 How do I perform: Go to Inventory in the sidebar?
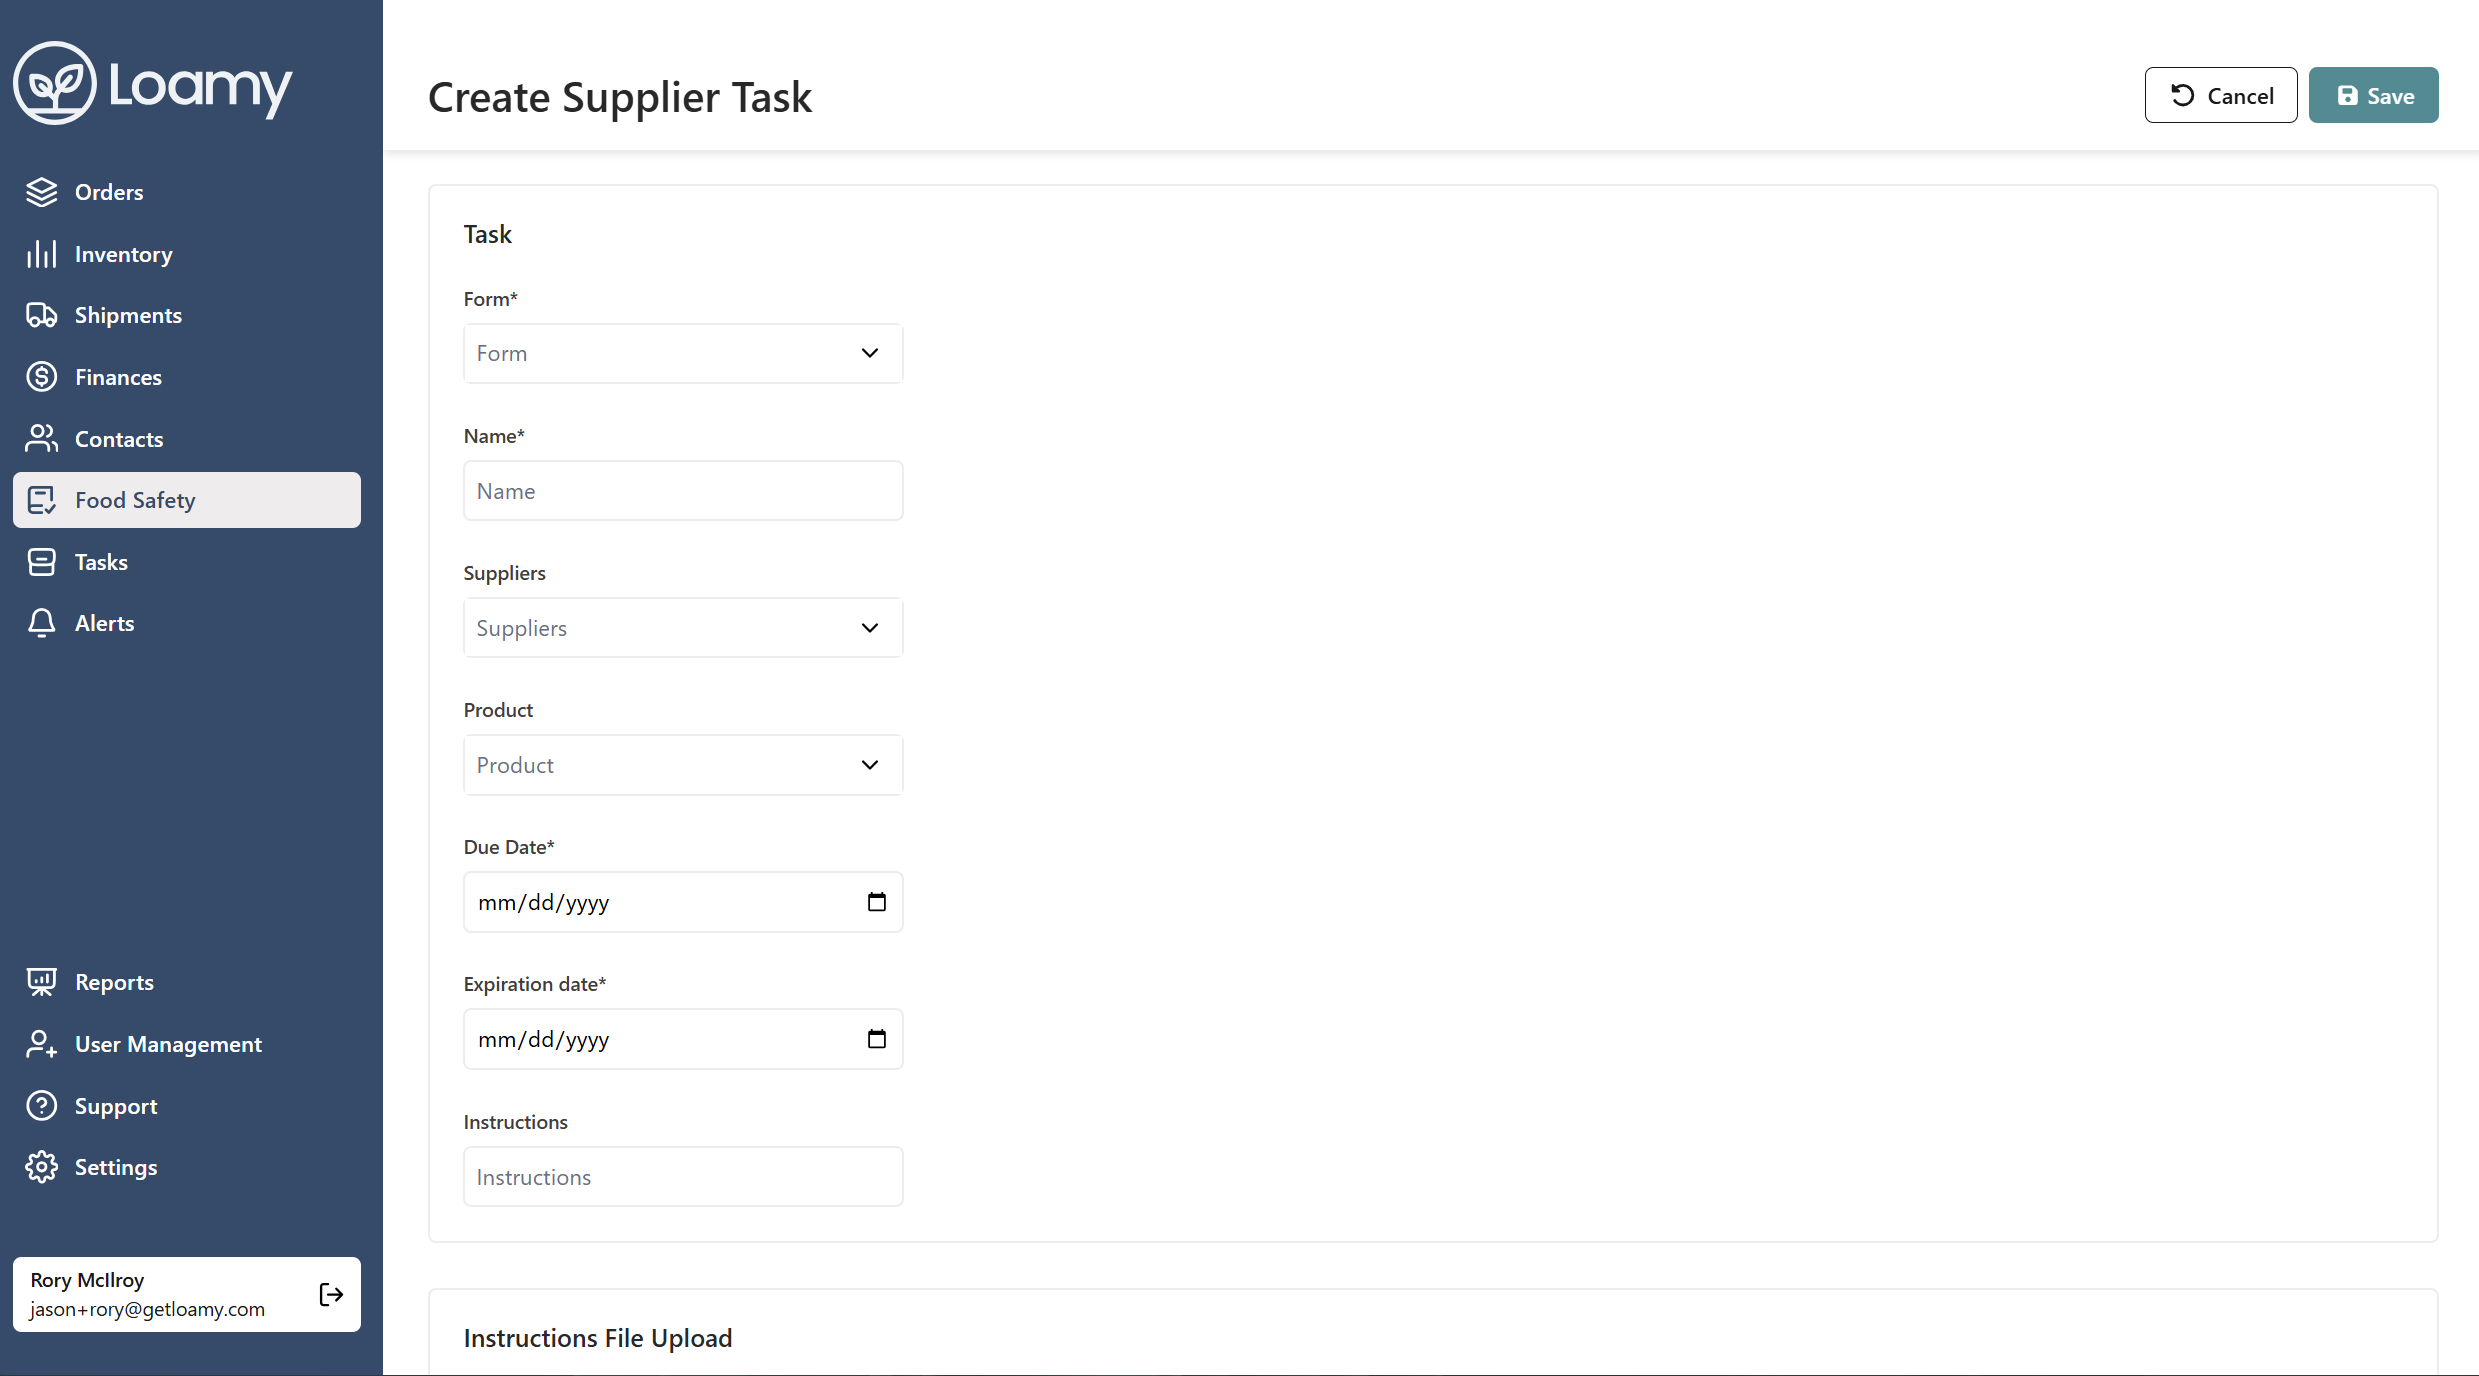pyautogui.click(x=123, y=254)
